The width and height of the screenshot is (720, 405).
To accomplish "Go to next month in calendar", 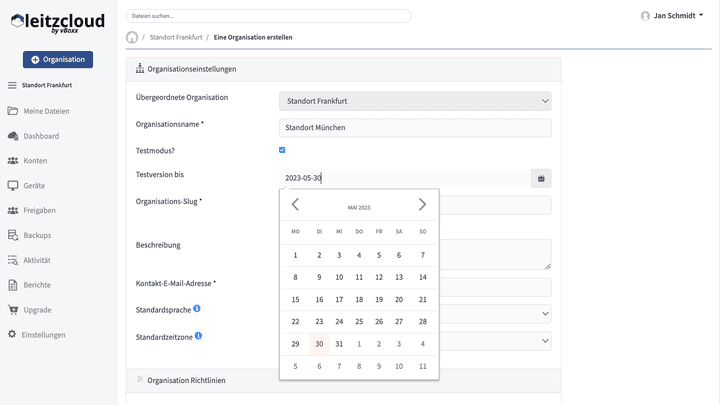I will click(422, 205).
